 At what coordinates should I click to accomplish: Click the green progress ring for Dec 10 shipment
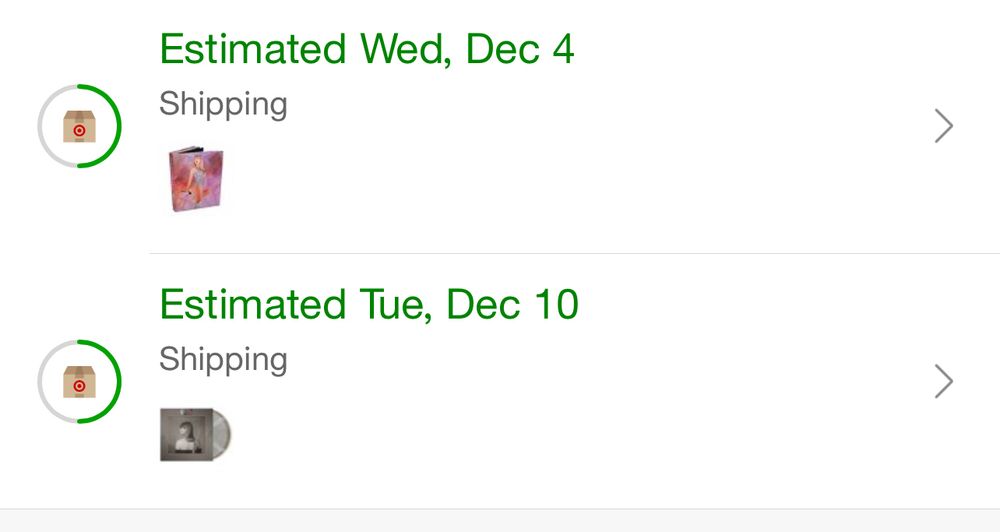coord(119,382)
